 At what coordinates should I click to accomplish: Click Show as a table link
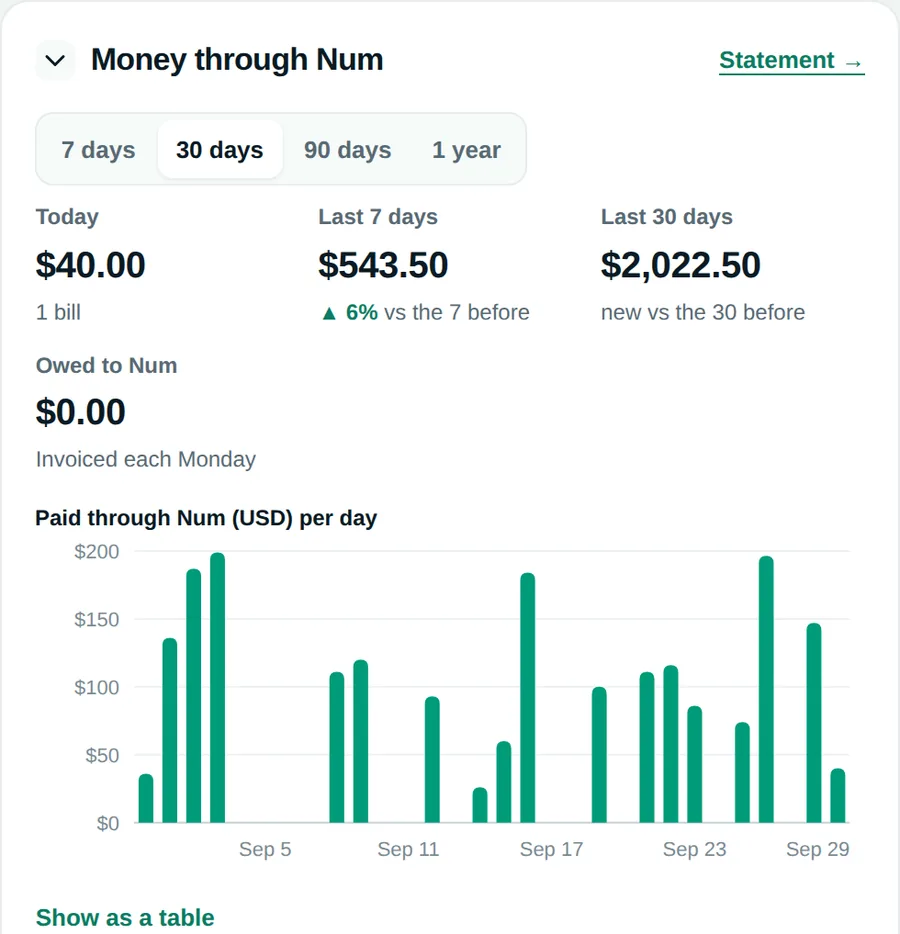coord(125,918)
